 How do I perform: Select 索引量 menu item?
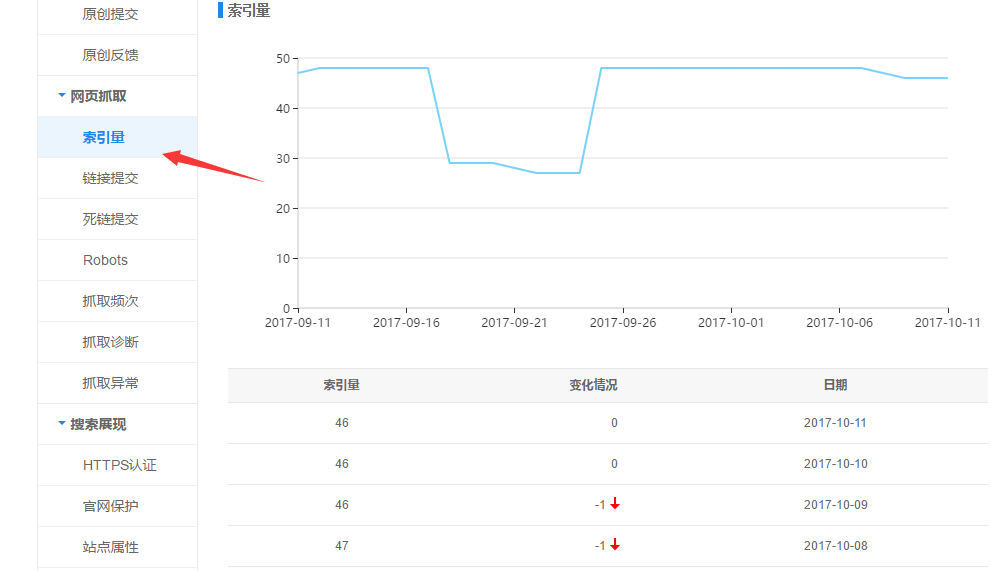[104, 137]
